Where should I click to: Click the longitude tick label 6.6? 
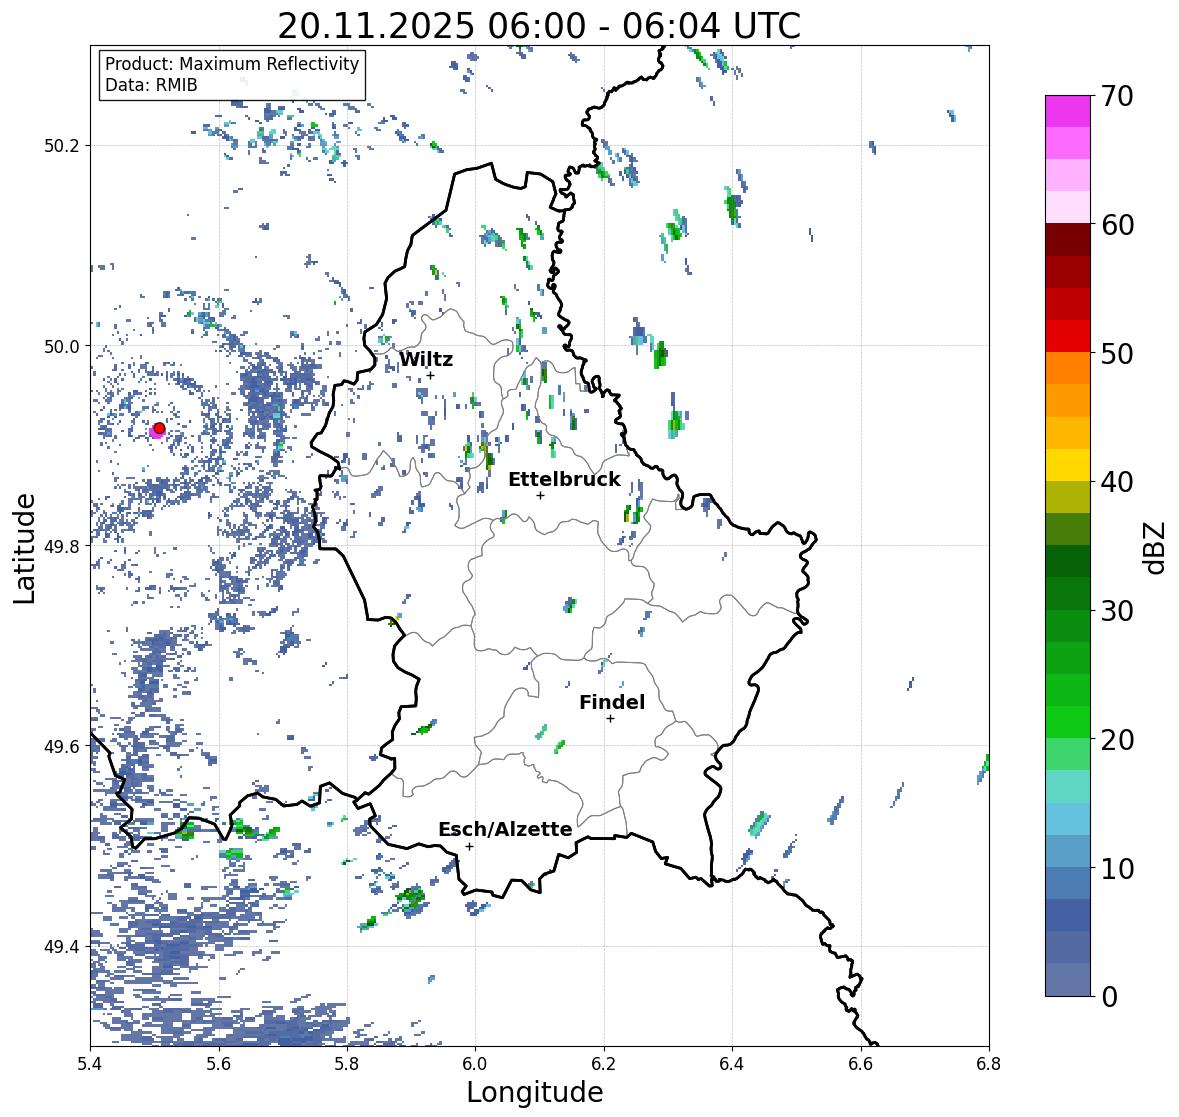point(861,1064)
